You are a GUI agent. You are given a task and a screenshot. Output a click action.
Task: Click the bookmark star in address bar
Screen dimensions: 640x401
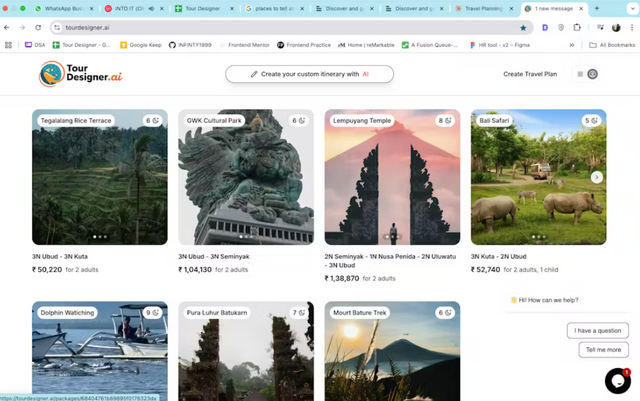(523, 28)
